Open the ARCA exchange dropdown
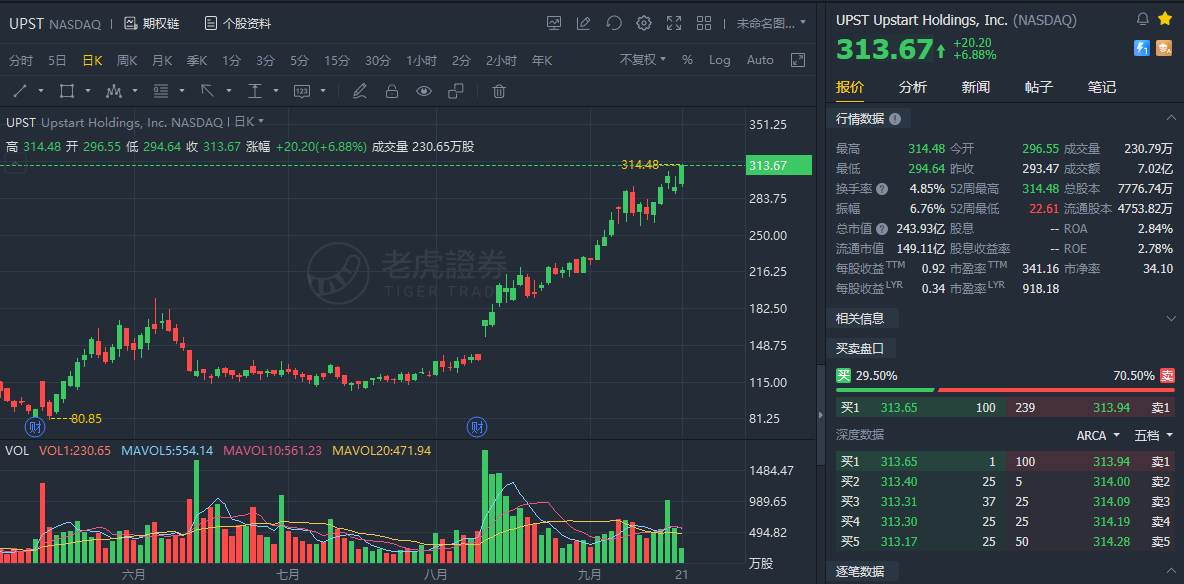Image resolution: width=1184 pixels, height=584 pixels. pos(1098,435)
